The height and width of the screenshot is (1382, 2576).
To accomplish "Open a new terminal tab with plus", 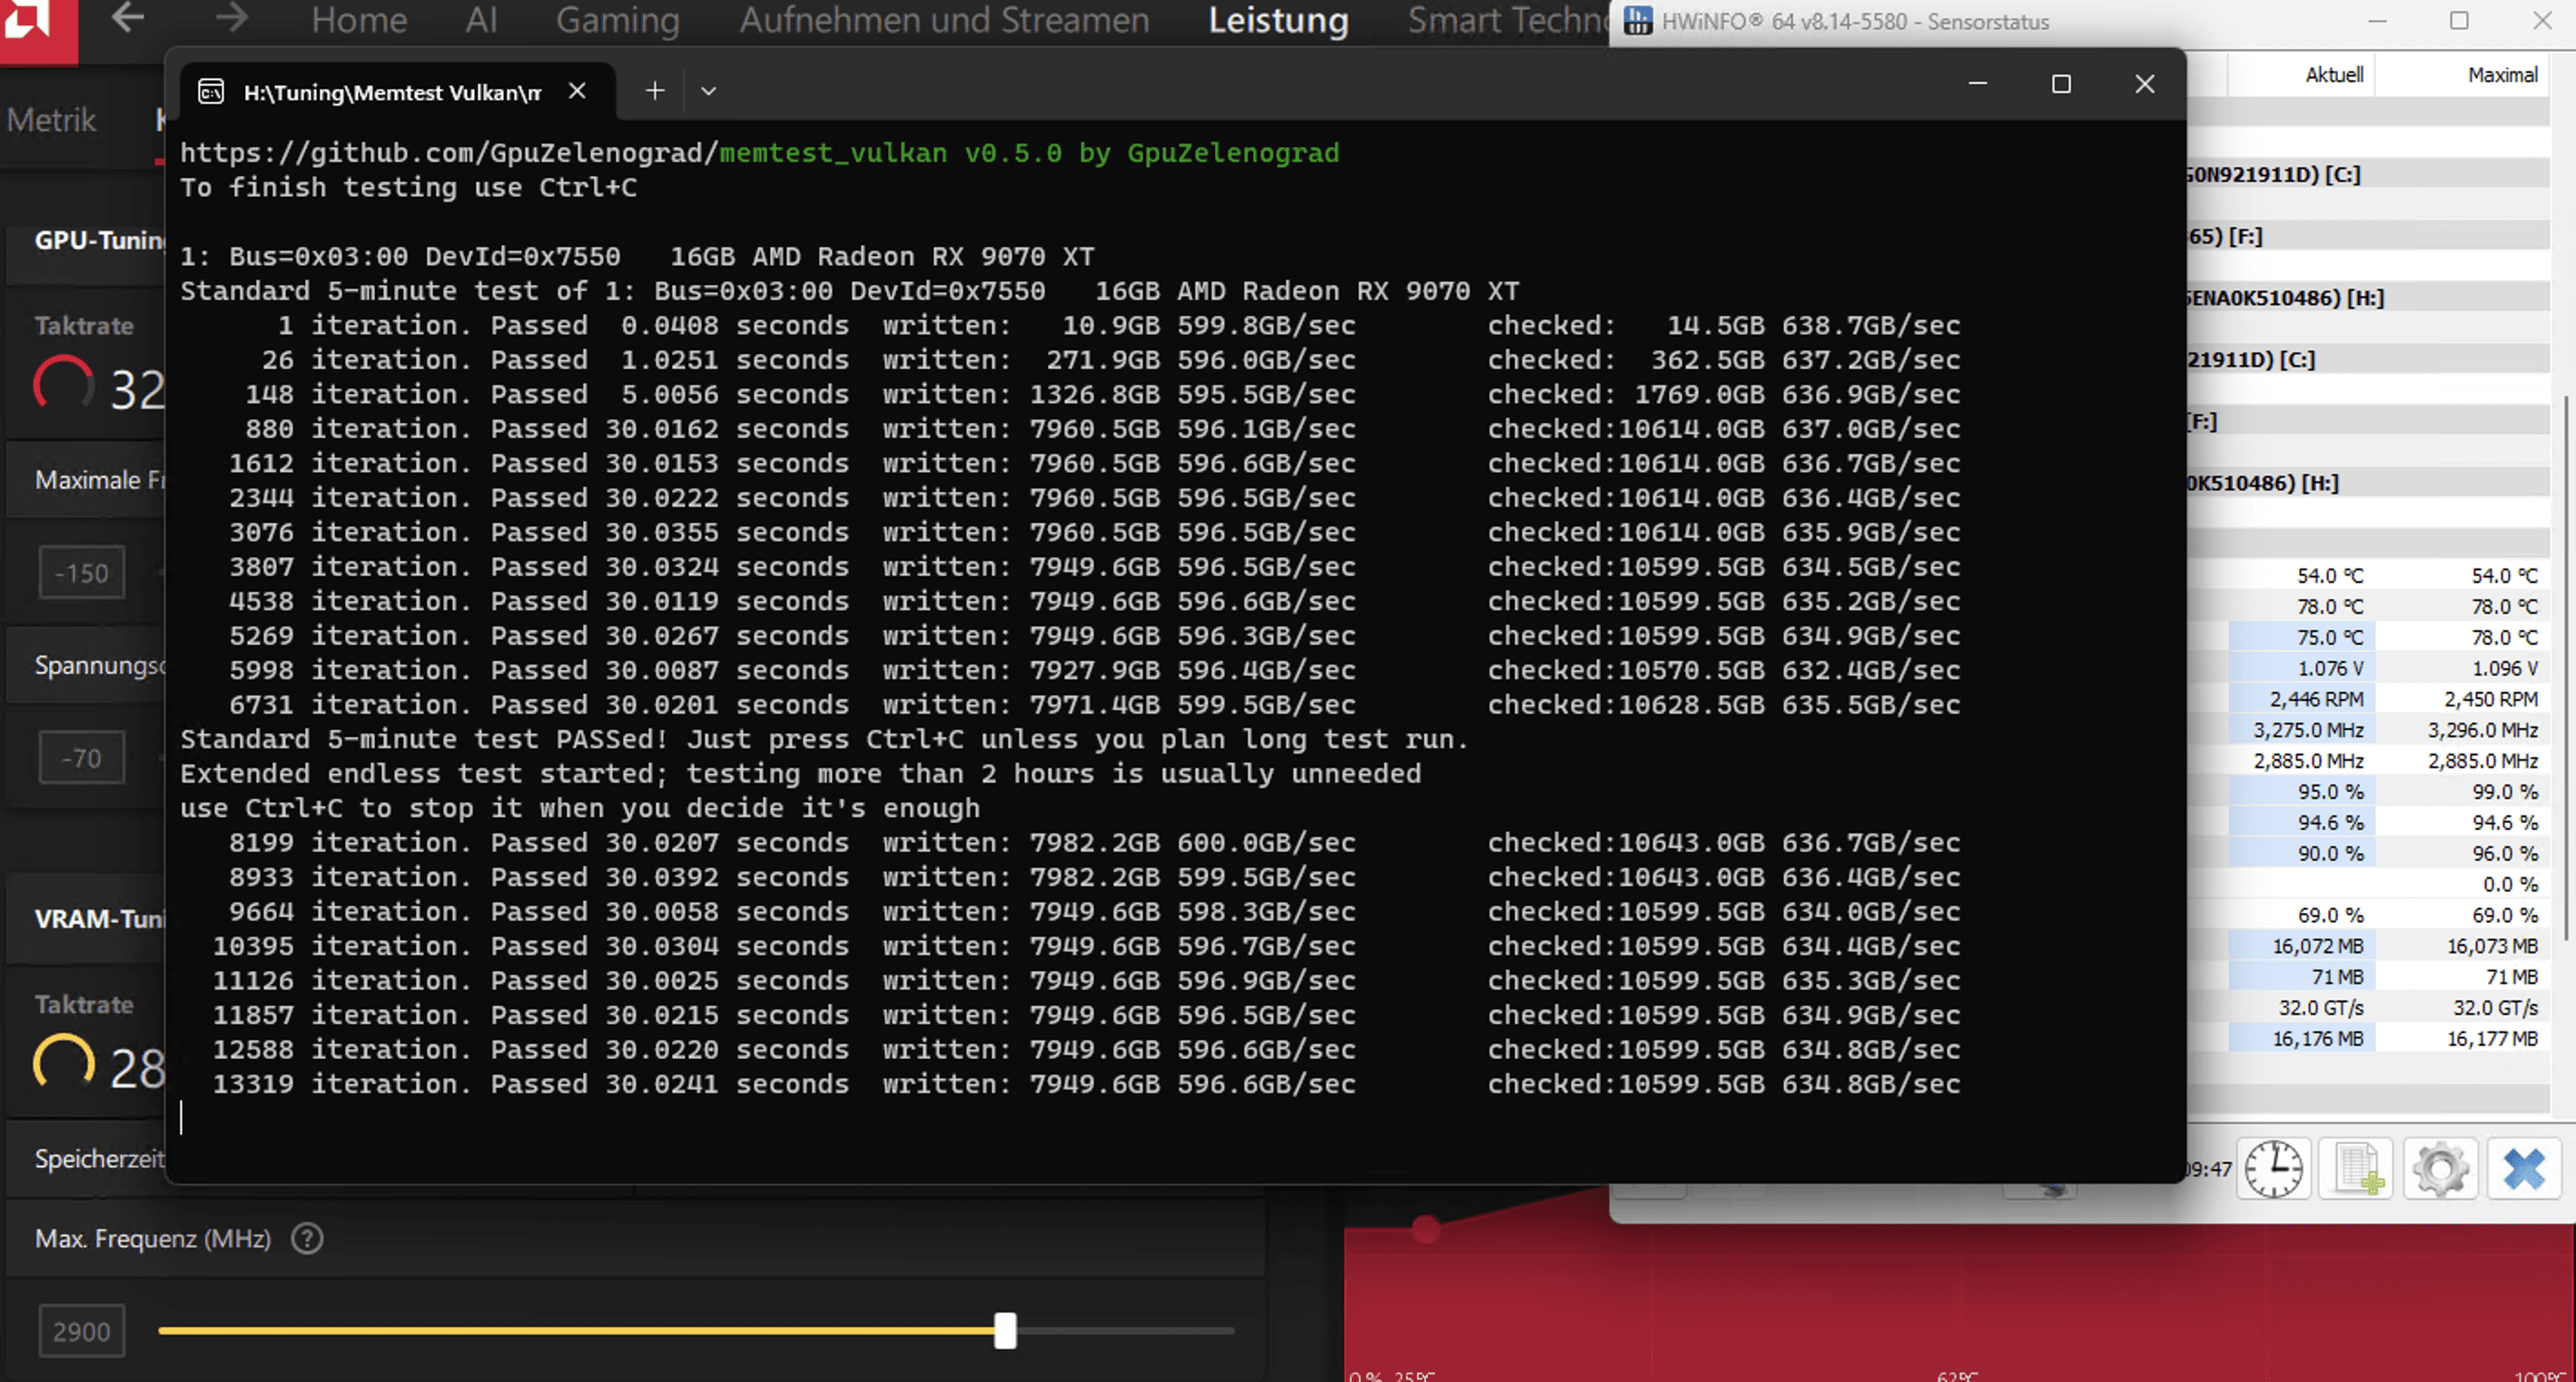I will coord(655,91).
